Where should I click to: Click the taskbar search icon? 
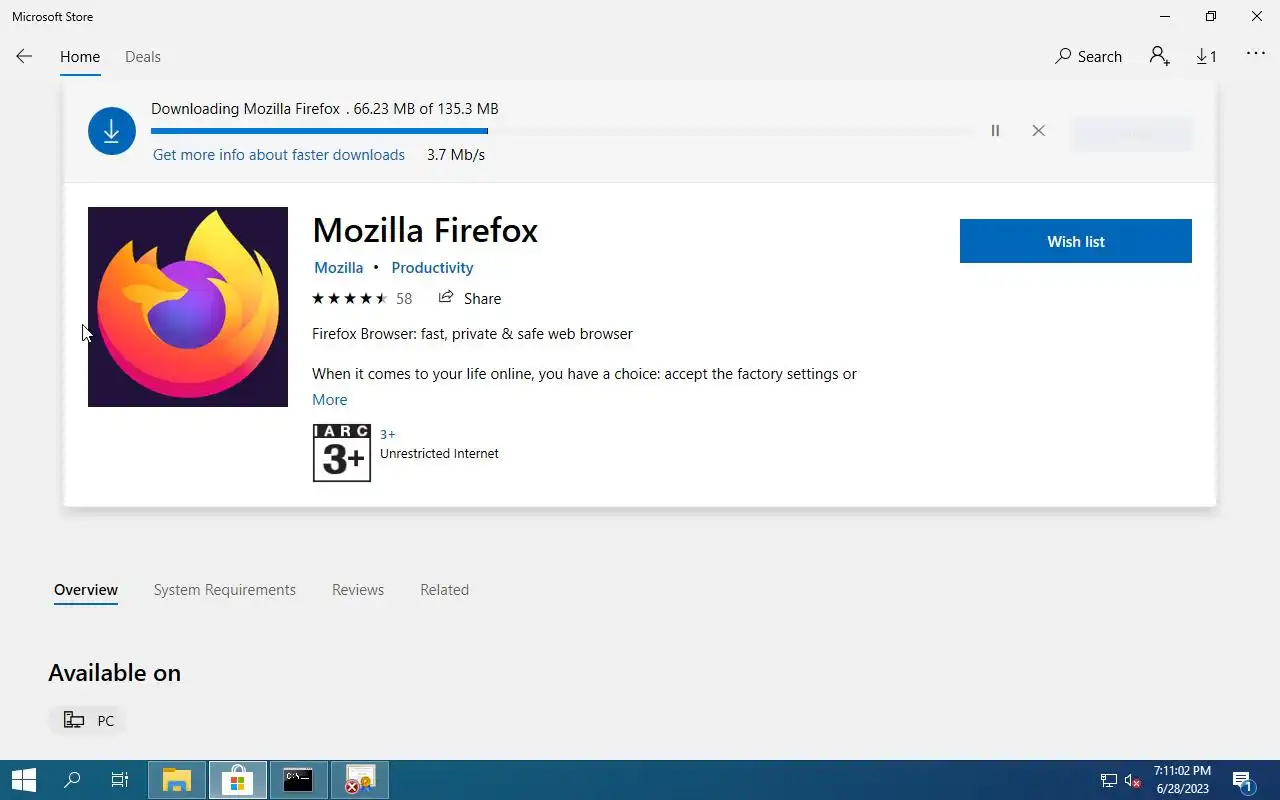point(72,780)
